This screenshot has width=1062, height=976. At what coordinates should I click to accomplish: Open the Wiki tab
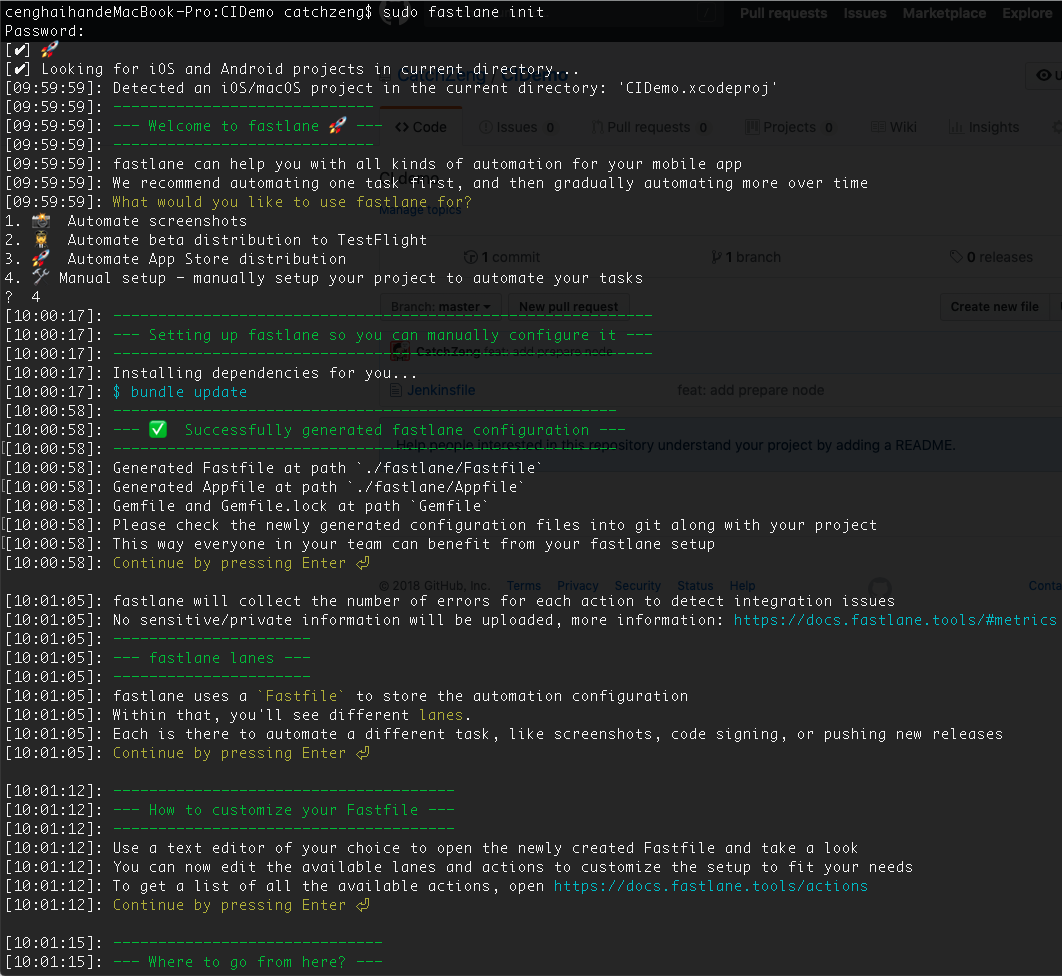[x=893, y=127]
